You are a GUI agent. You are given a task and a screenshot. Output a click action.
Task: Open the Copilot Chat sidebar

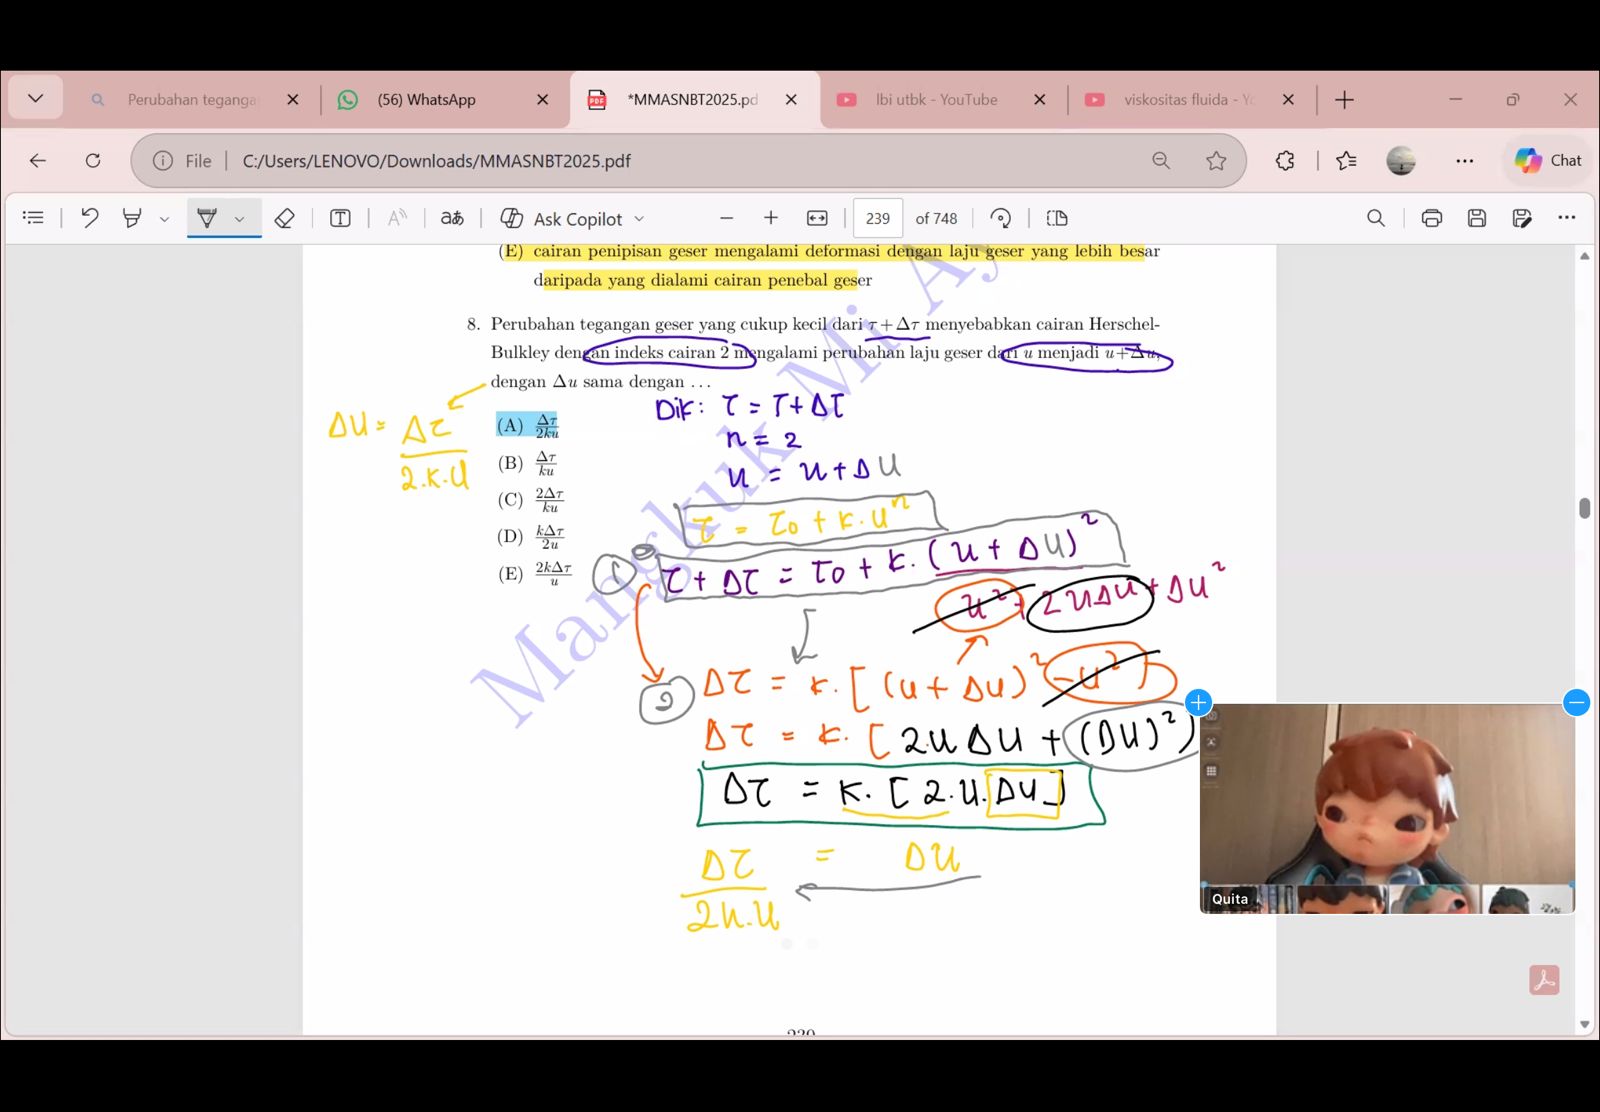coord(1547,160)
